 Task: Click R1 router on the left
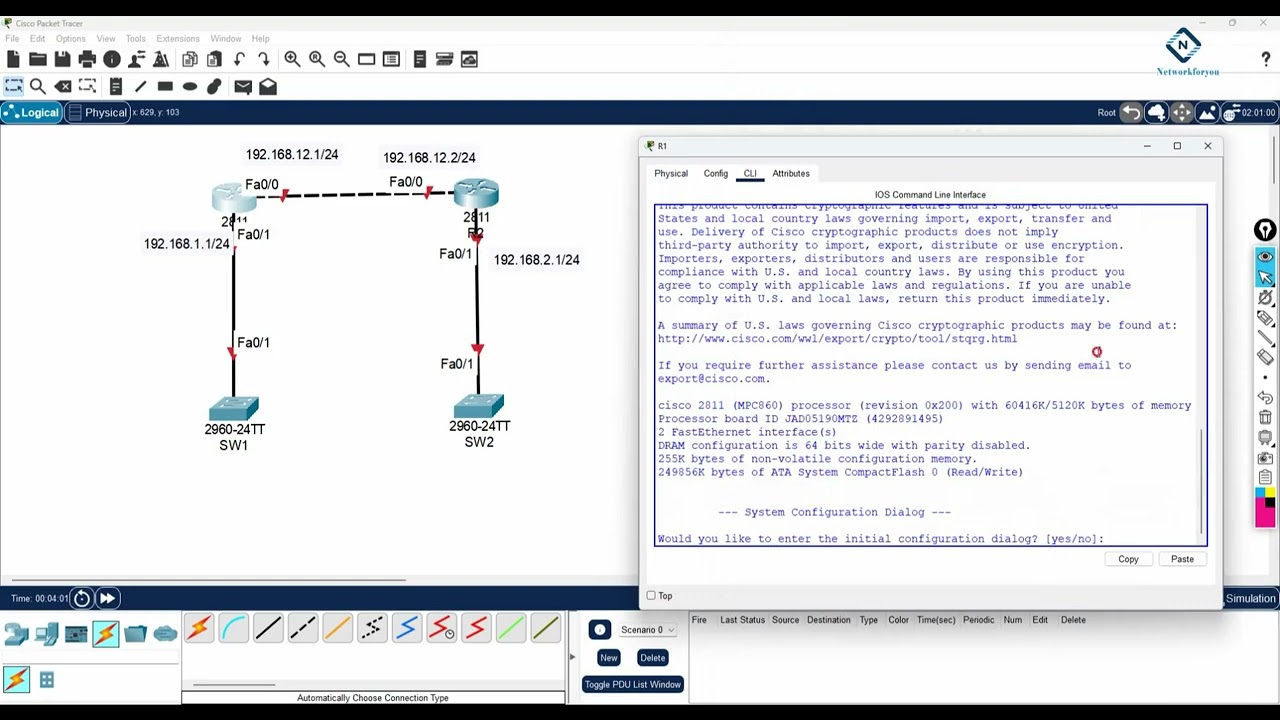coord(234,197)
